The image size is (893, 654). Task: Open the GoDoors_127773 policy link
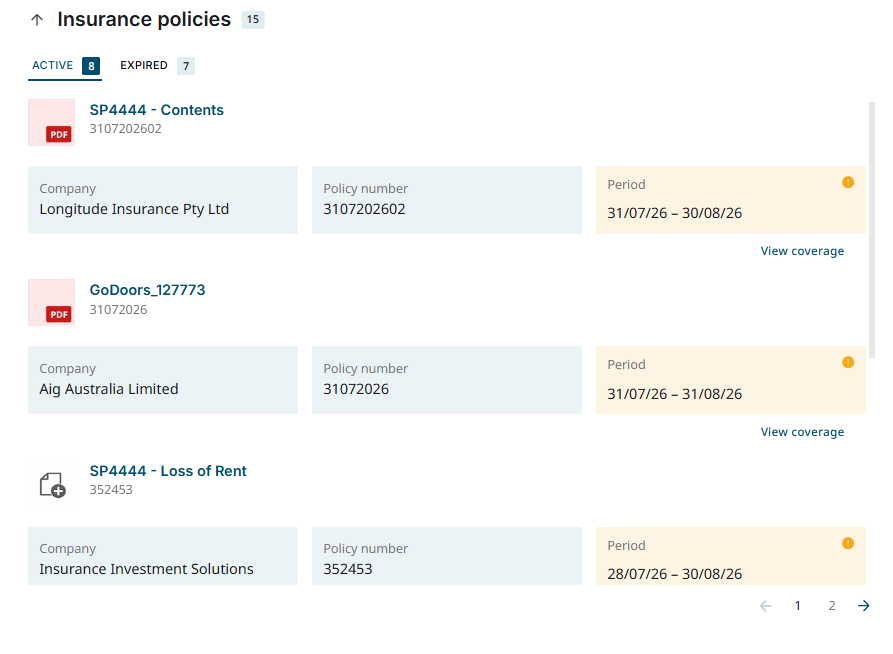(x=148, y=290)
